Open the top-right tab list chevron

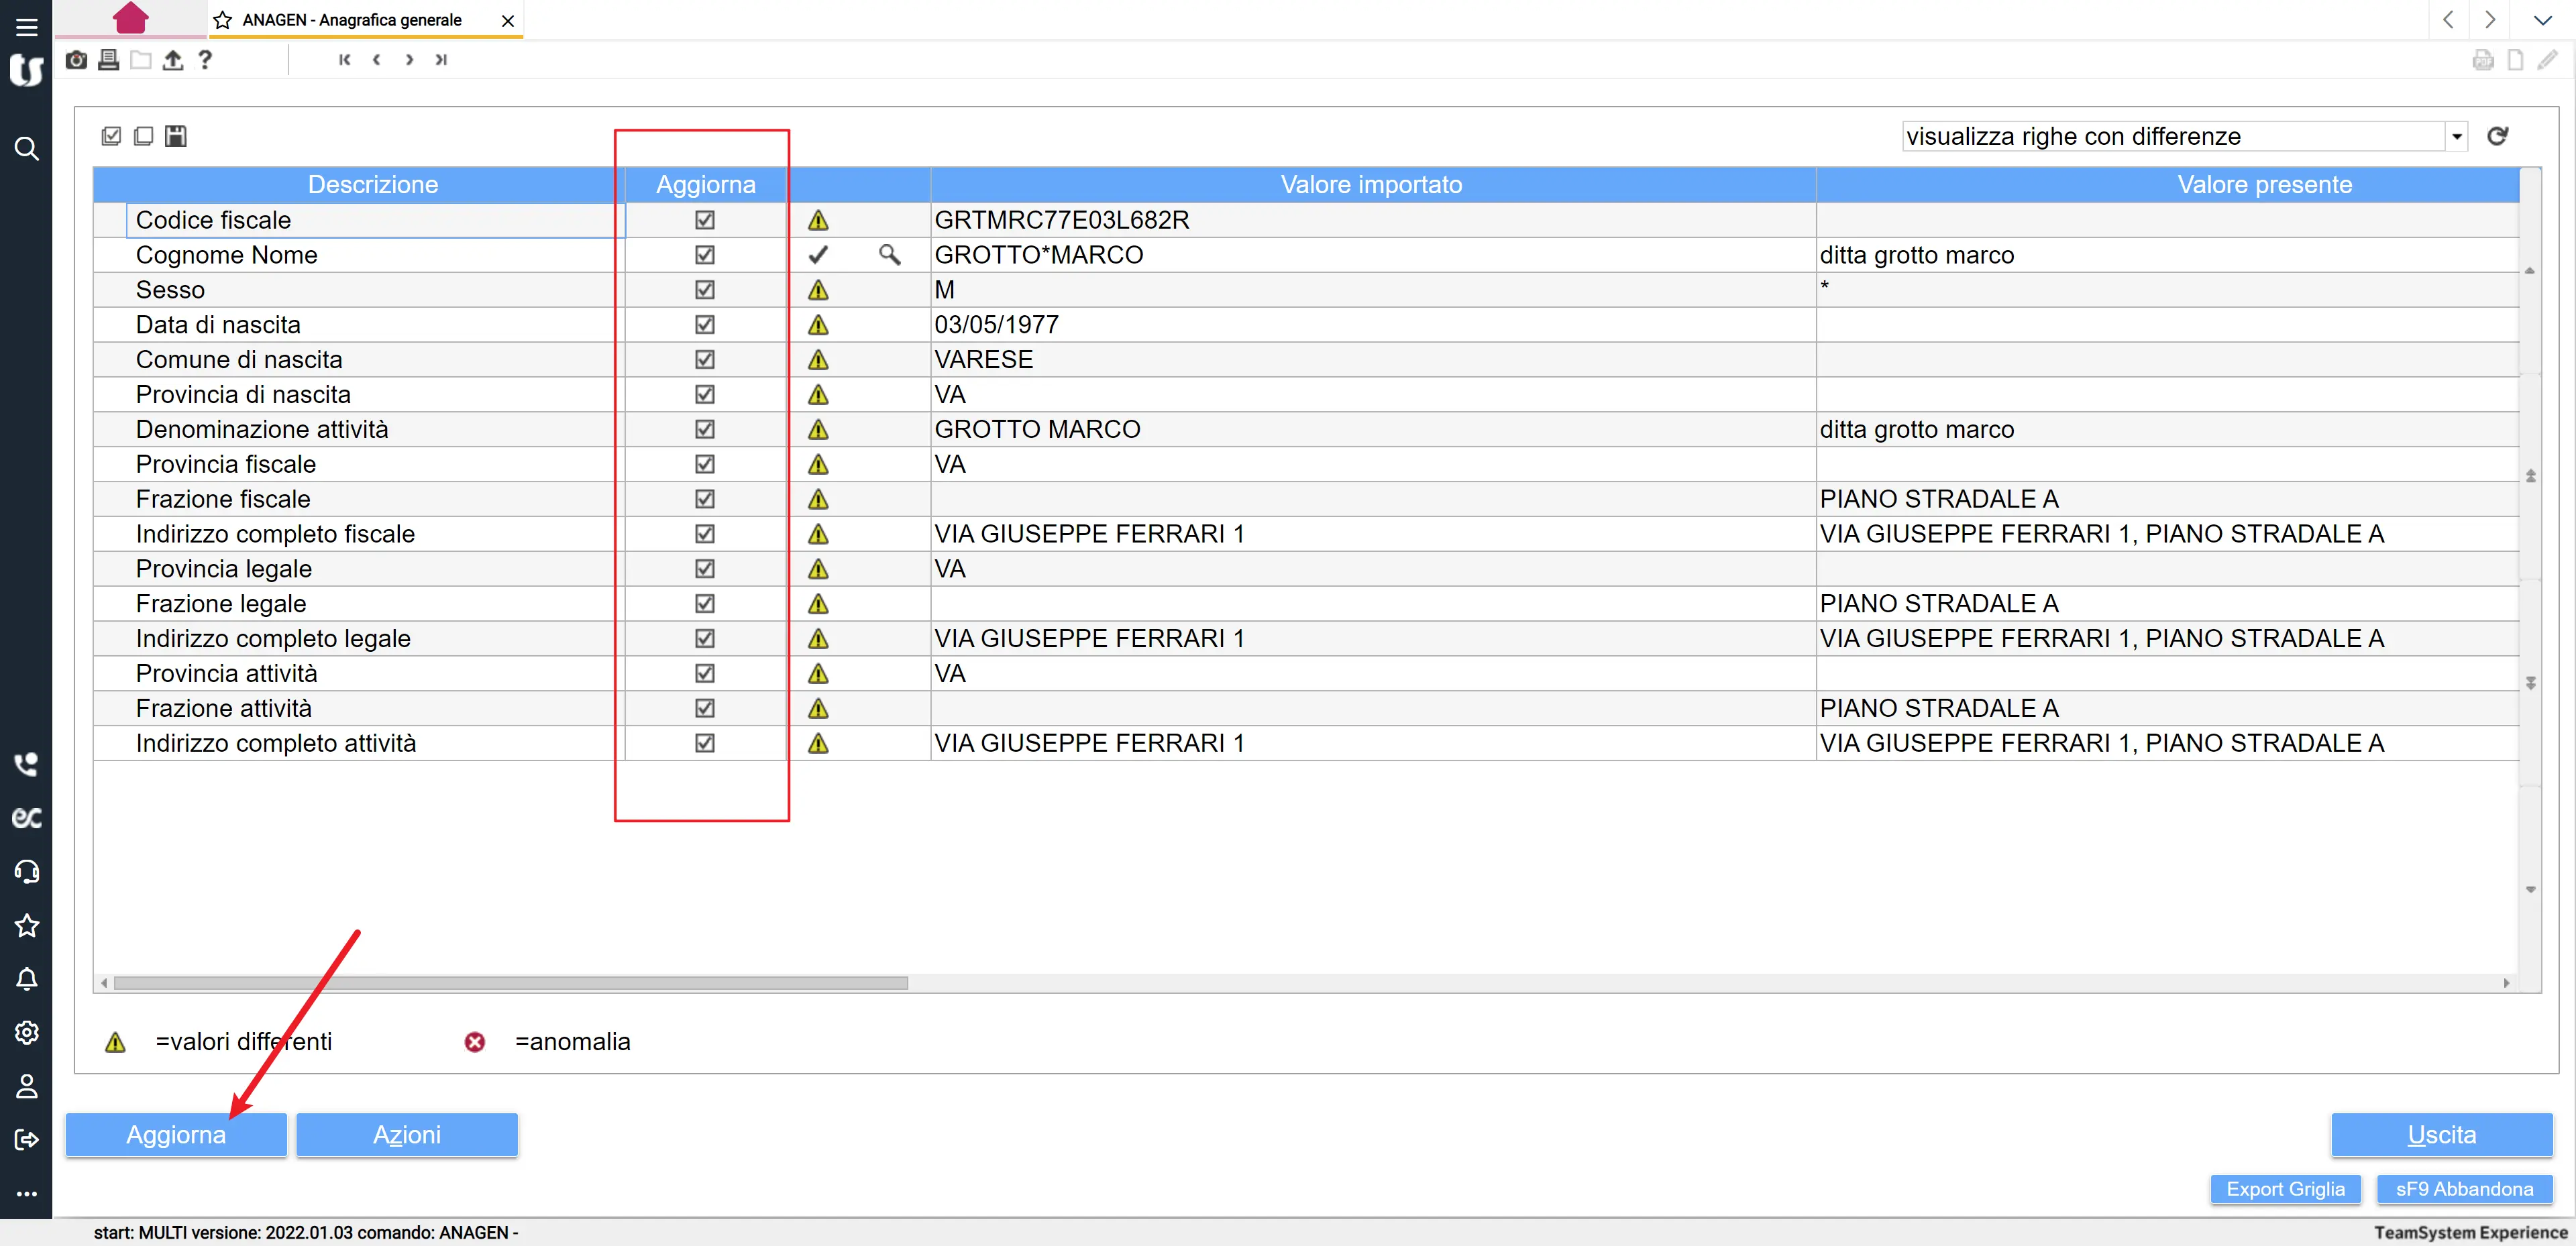2543,20
